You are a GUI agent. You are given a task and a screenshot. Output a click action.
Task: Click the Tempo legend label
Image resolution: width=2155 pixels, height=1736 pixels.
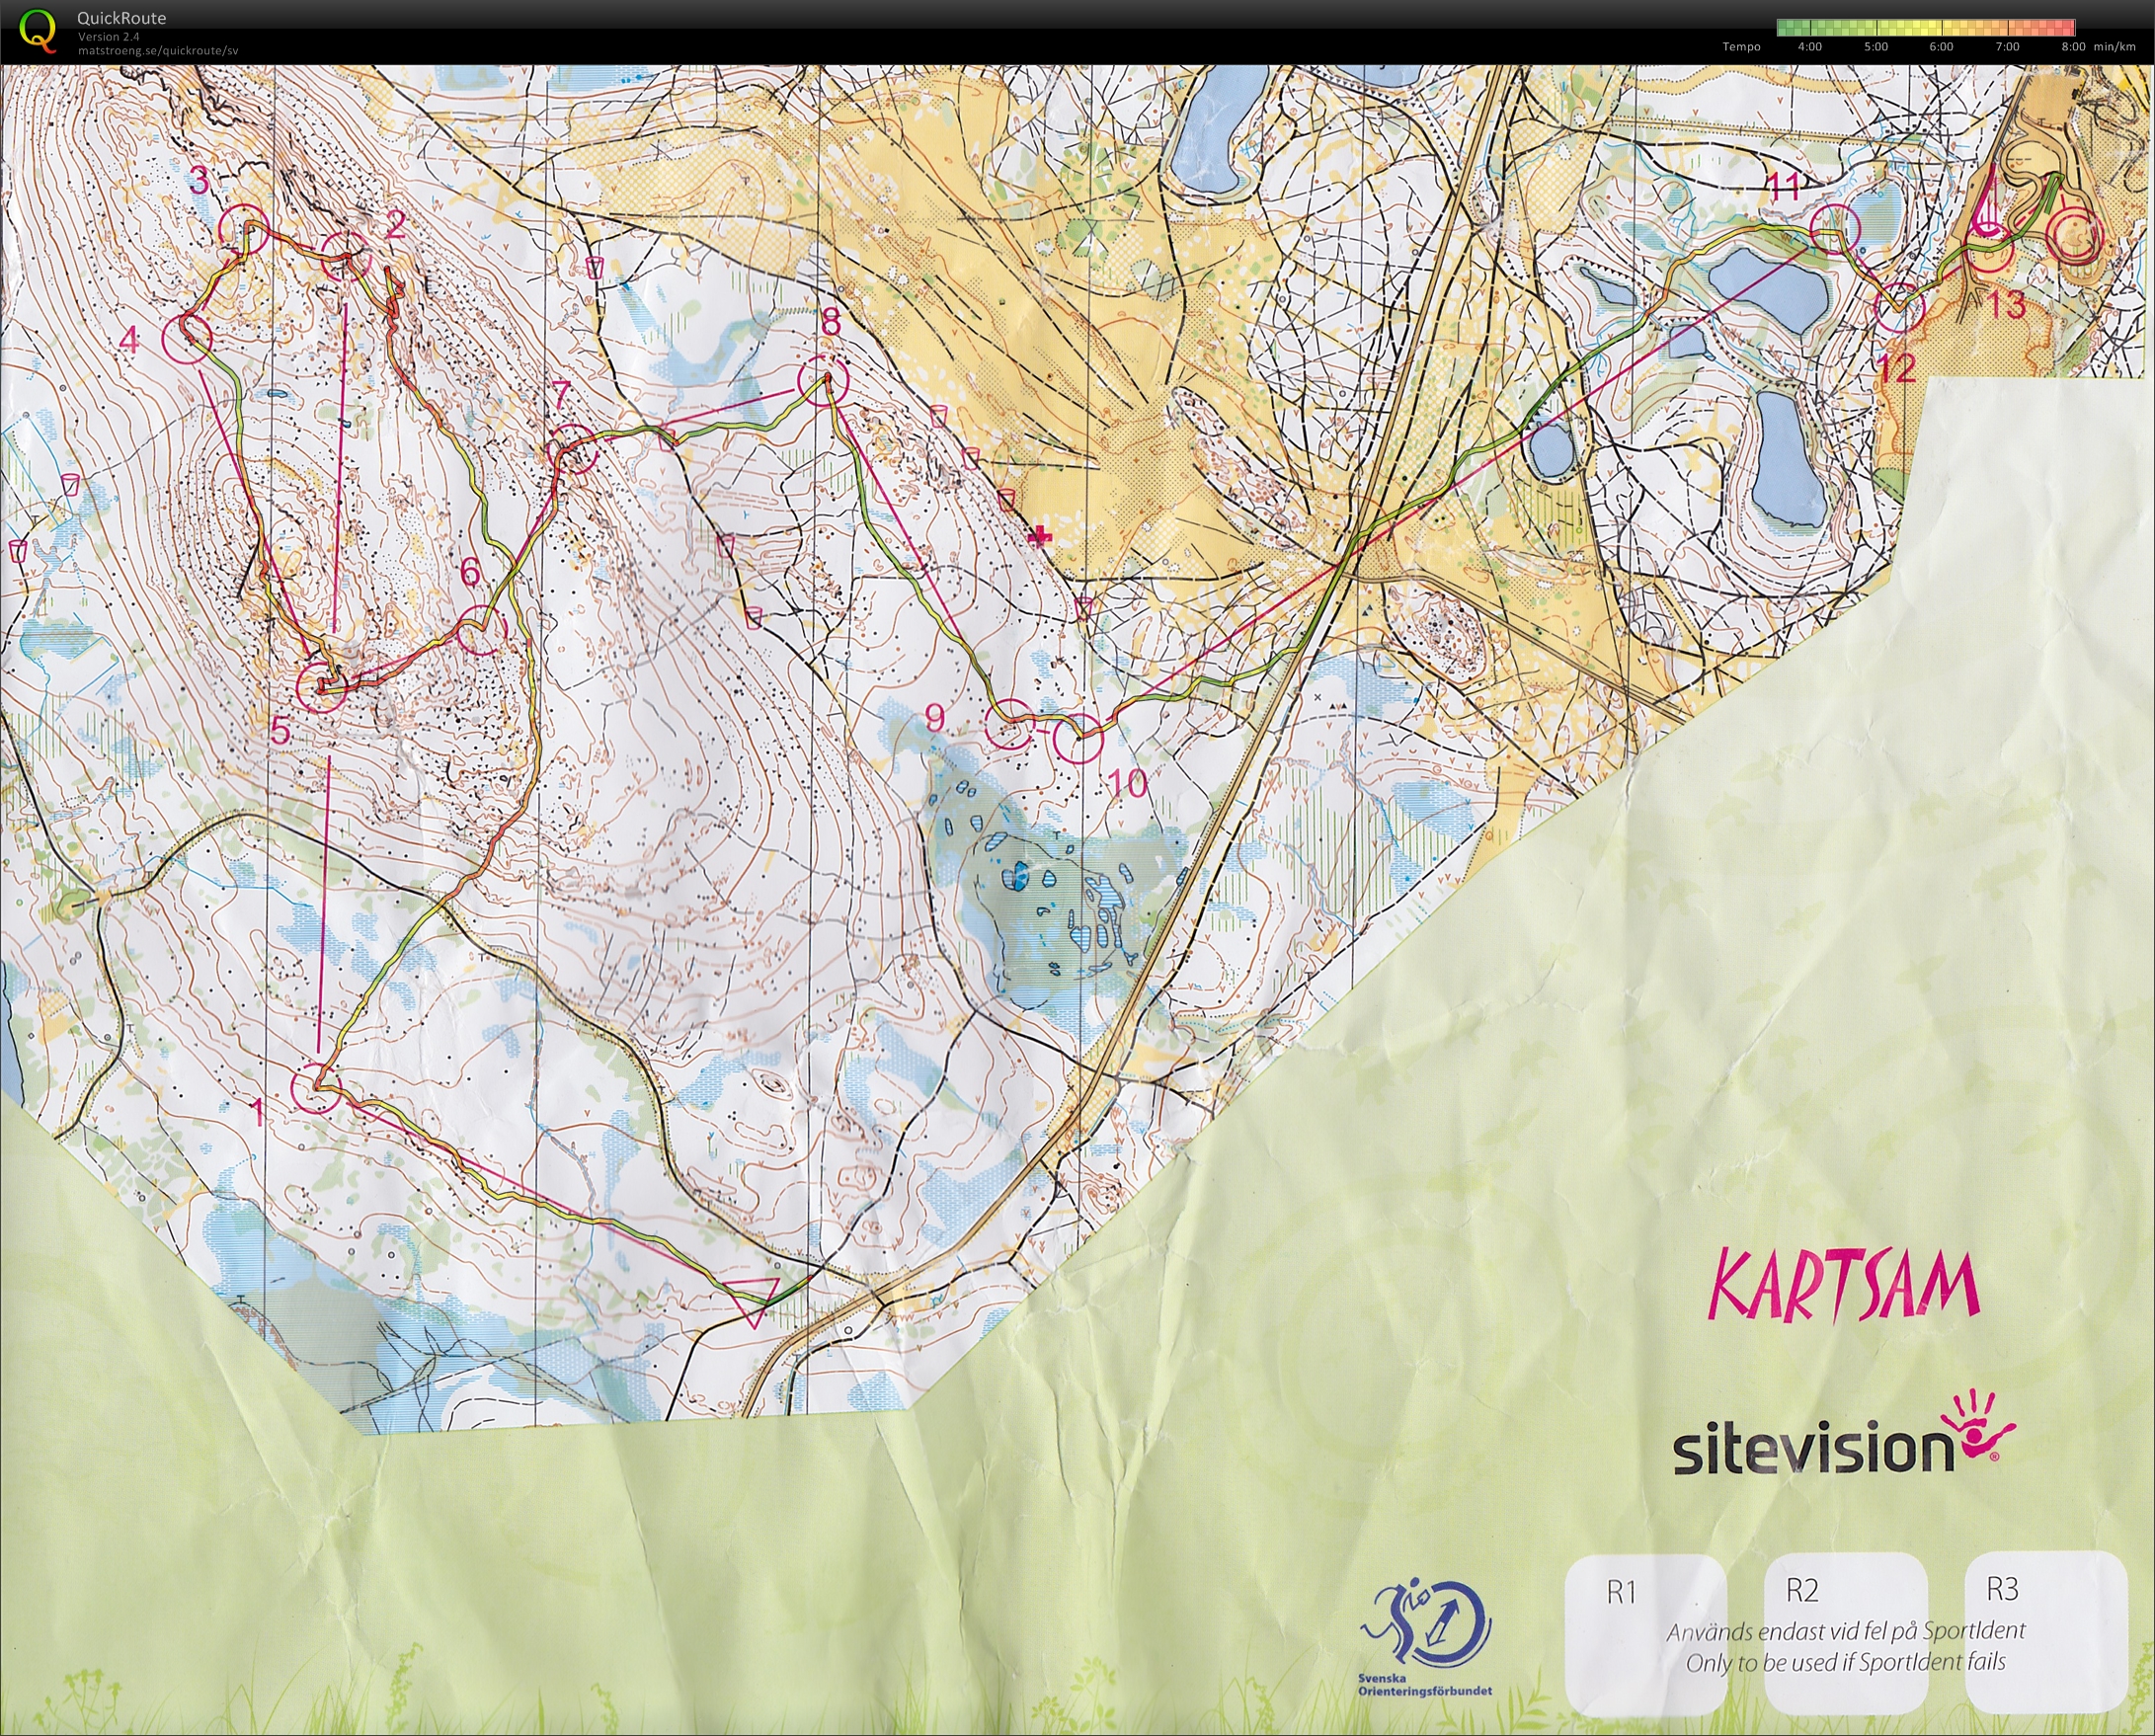[x=1741, y=47]
